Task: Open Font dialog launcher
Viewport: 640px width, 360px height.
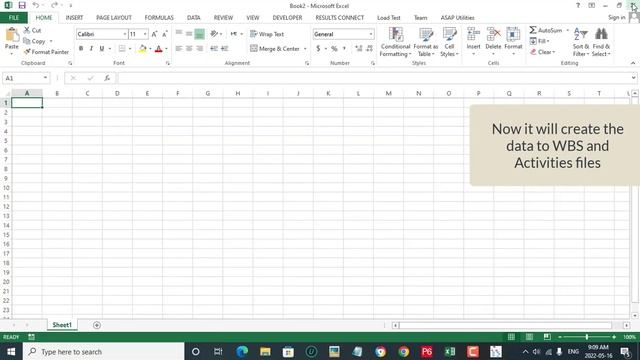Action: pos(168,63)
